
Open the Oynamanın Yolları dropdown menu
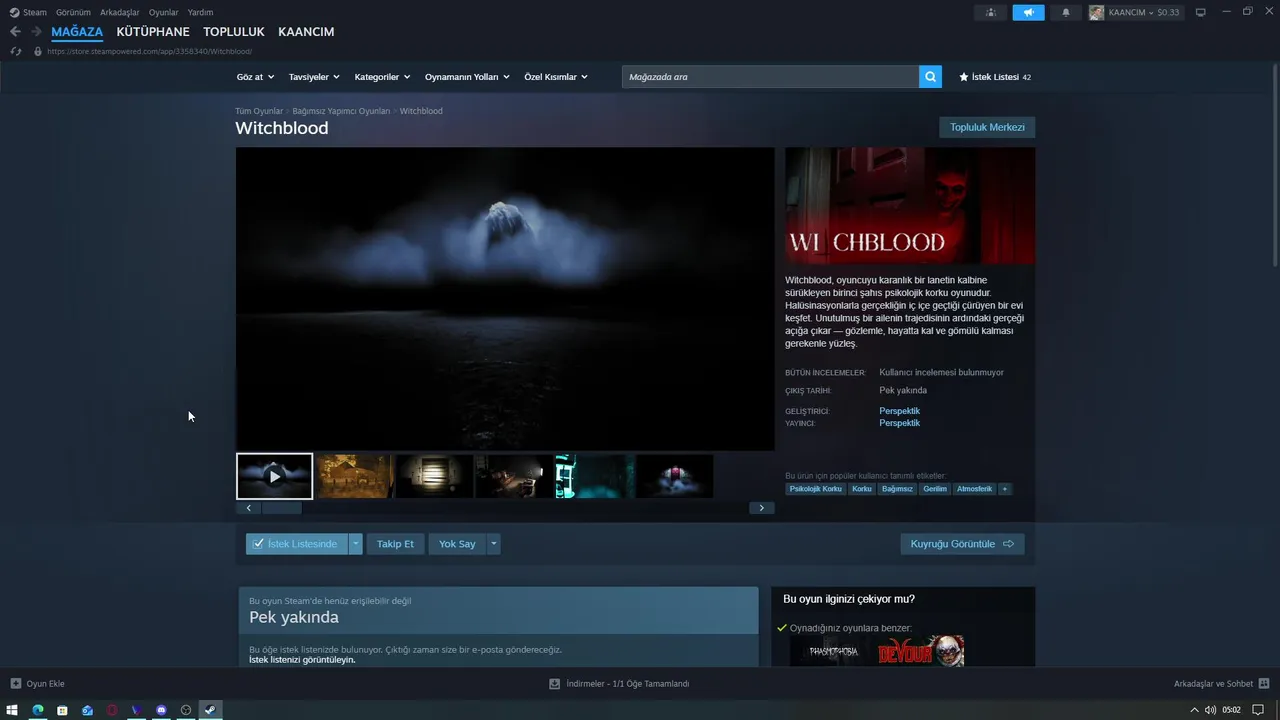[x=467, y=77]
